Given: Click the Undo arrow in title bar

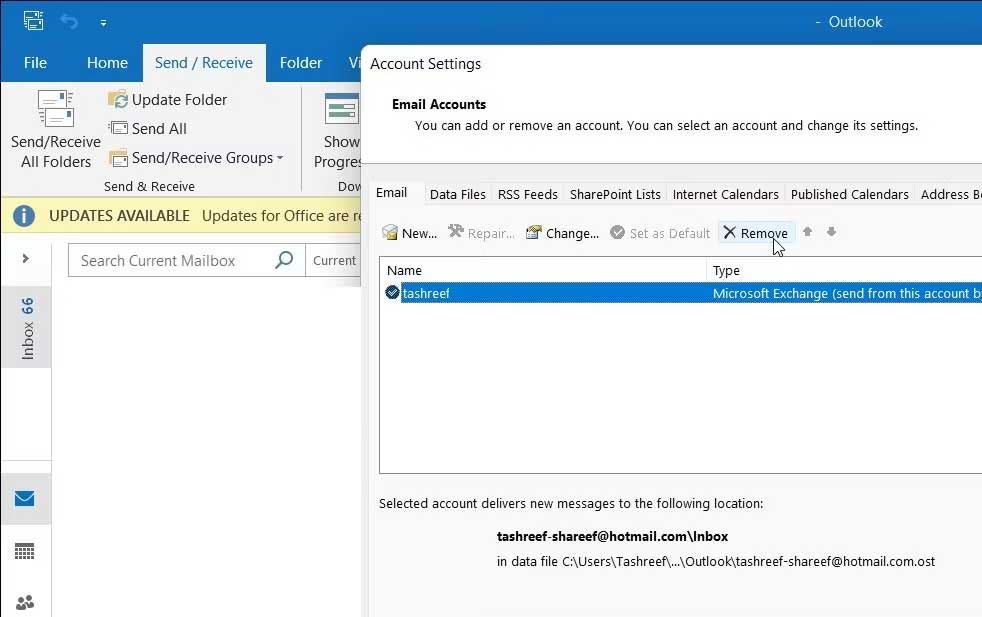Looking at the screenshot, I should pyautogui.click(x=69, y=21).
